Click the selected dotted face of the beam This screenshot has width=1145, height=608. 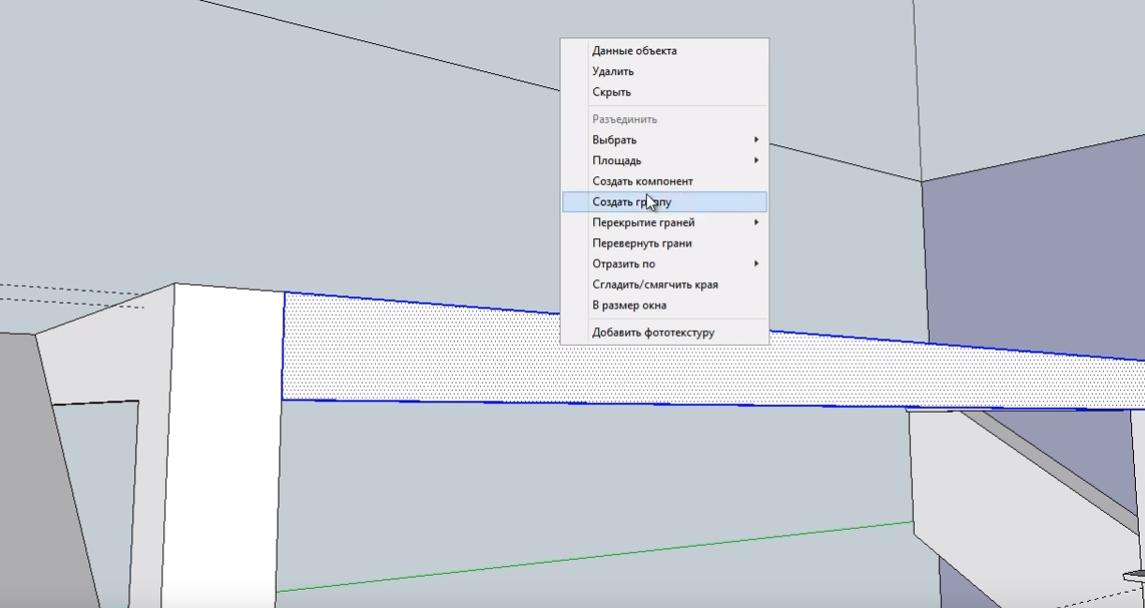click(x=450, y=350)
